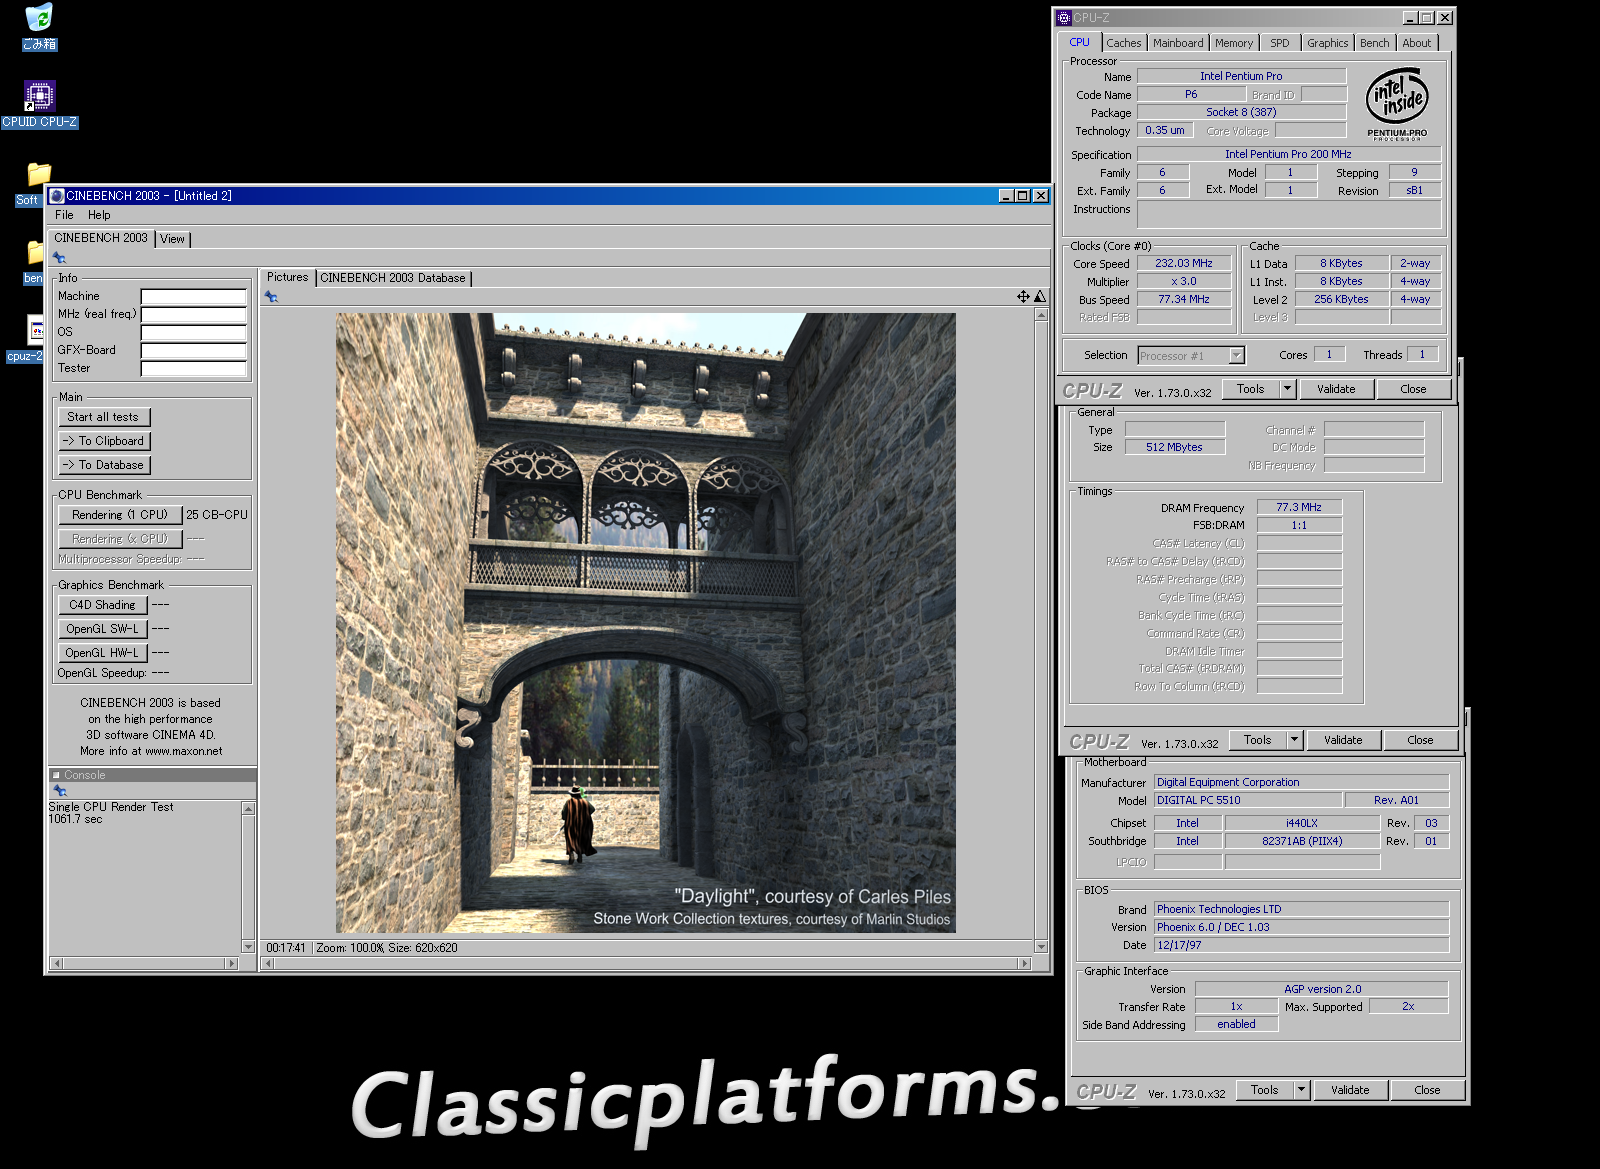Open the Recycle Bin desktop icon
1600x1169 pixels.
[x=39, y=27]
